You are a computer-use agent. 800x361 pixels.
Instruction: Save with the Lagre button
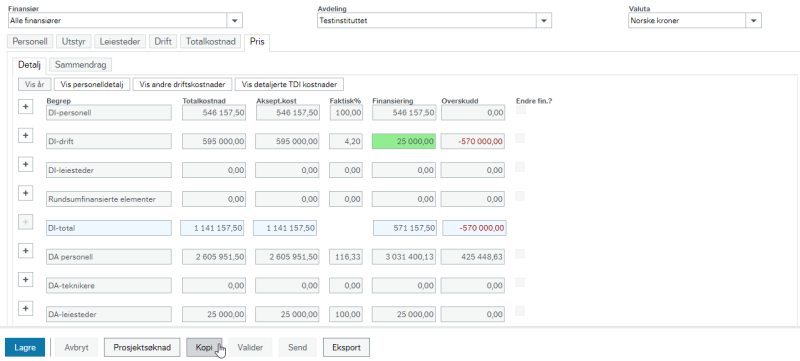(x=25, y=347)
